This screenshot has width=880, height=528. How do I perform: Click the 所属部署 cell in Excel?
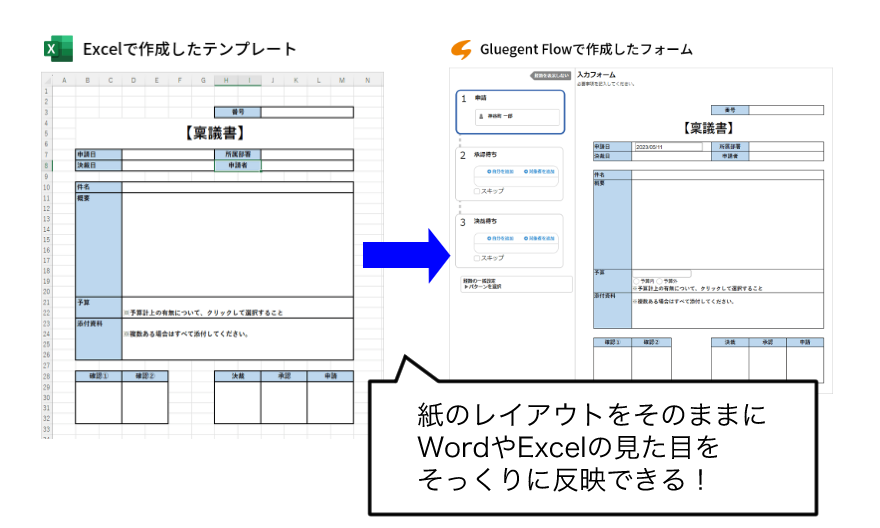(x=238, y=154)
